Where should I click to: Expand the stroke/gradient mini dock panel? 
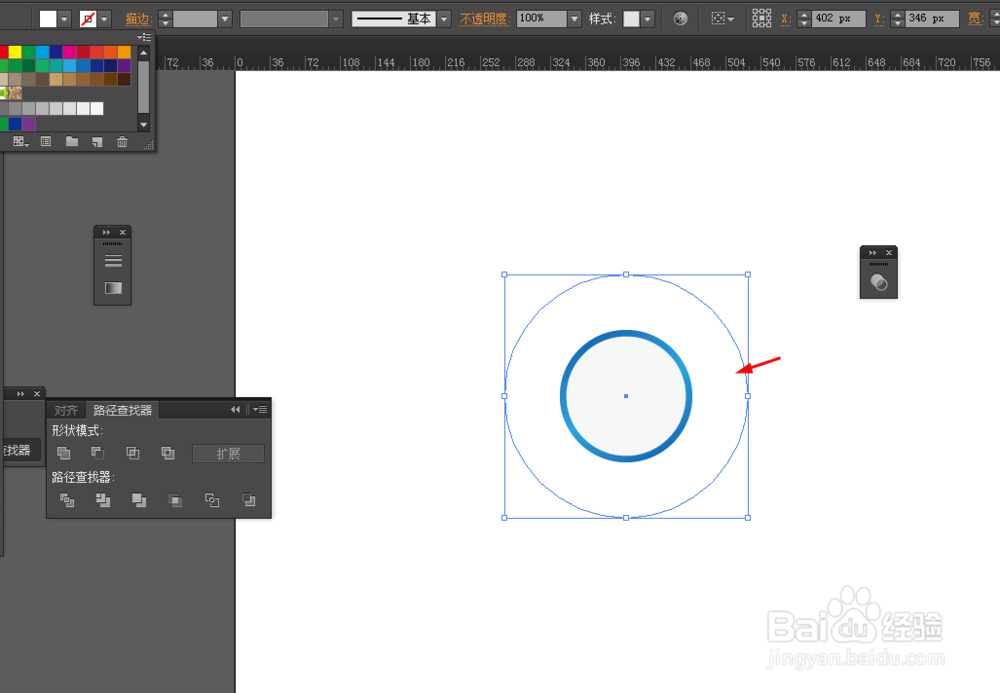pyautogui.click(x=106, y=232)
